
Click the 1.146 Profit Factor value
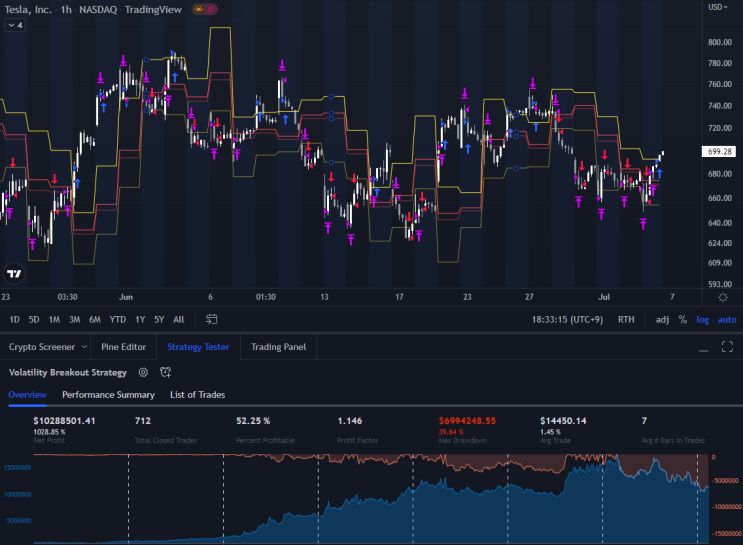point(350,421)
